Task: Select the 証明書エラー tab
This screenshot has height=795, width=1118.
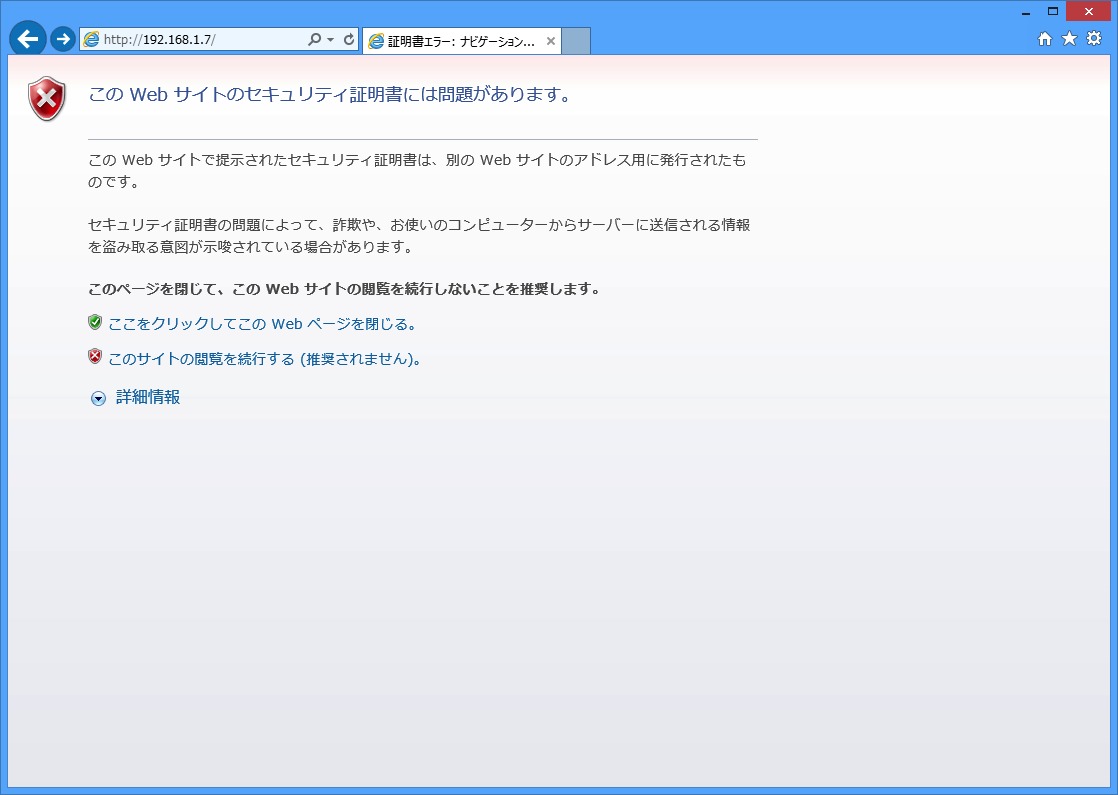Action: (451, 42)
